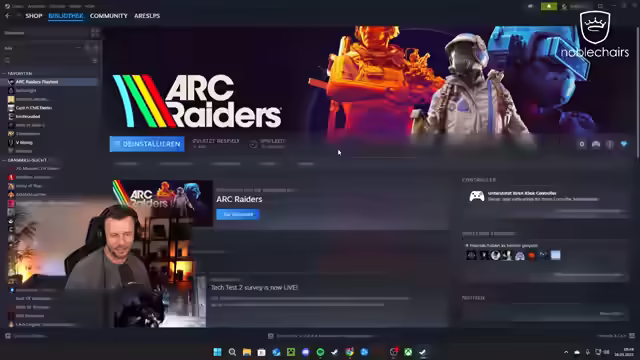Click the back arrow in Steam navigation
The height and width of the screenshot is (360, 640).
click(8, 16)
